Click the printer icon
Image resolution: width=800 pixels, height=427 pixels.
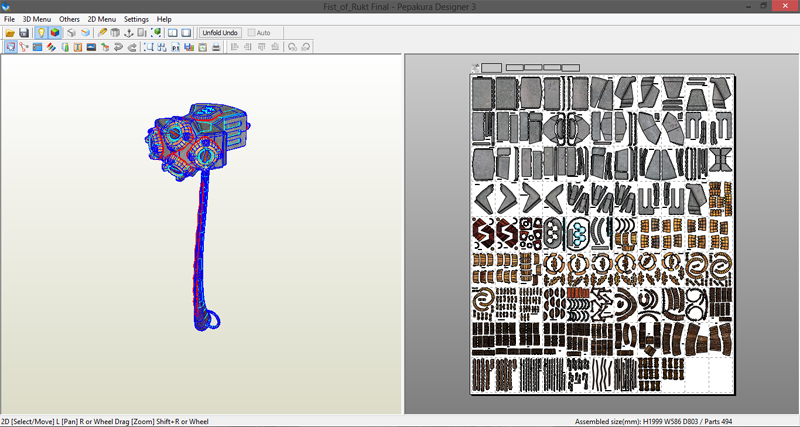[x=216, y=47]
